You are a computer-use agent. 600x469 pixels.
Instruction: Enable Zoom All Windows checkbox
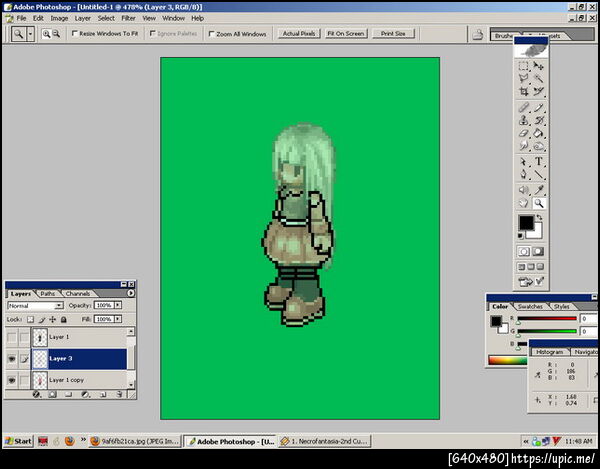coord(211,34)
